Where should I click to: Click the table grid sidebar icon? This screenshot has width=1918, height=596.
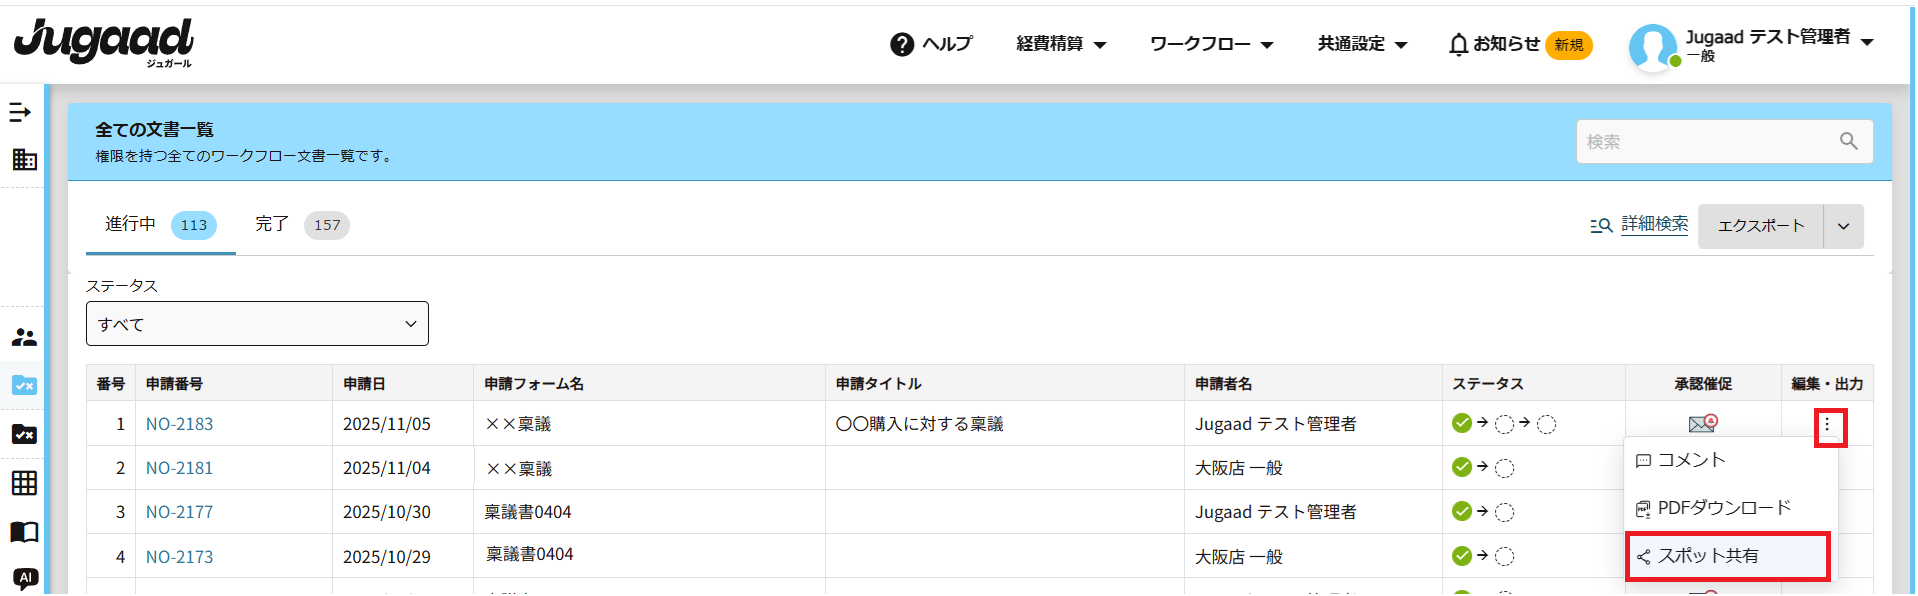(x=24, y=483)
